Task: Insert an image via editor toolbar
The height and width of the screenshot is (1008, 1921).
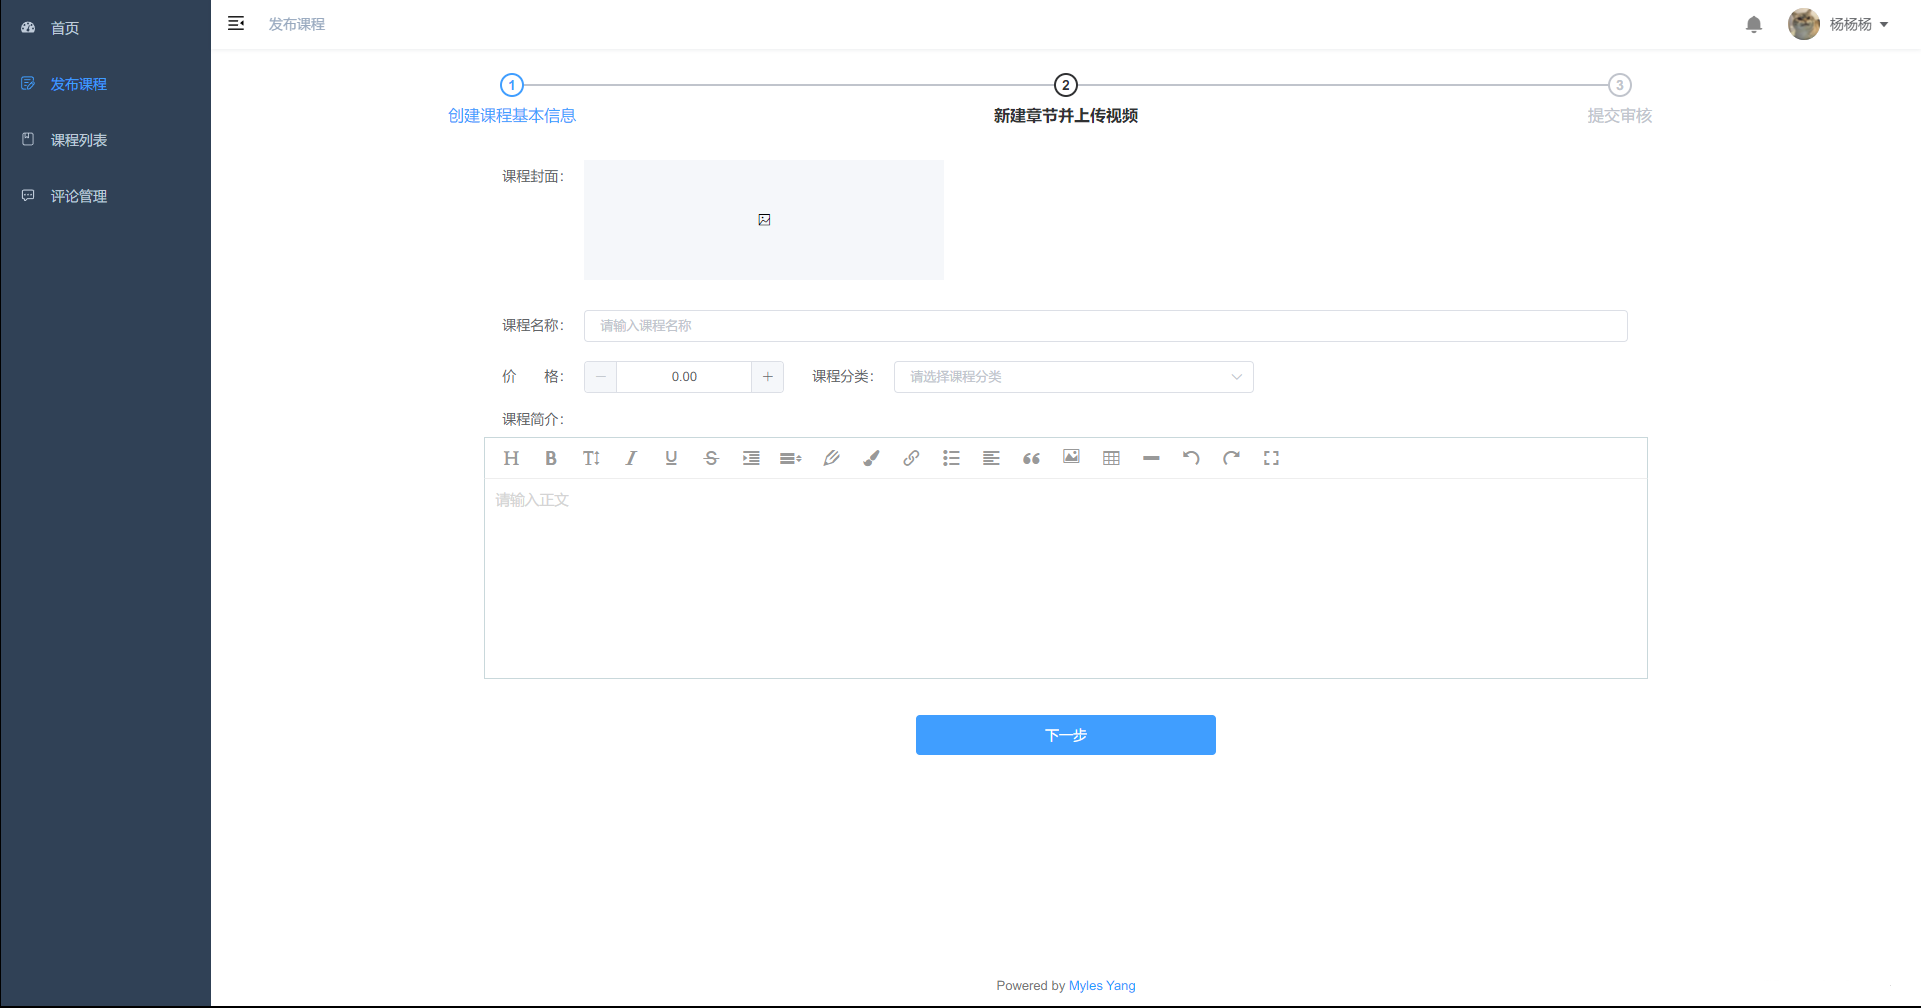Action: (x=1071, y=457)
